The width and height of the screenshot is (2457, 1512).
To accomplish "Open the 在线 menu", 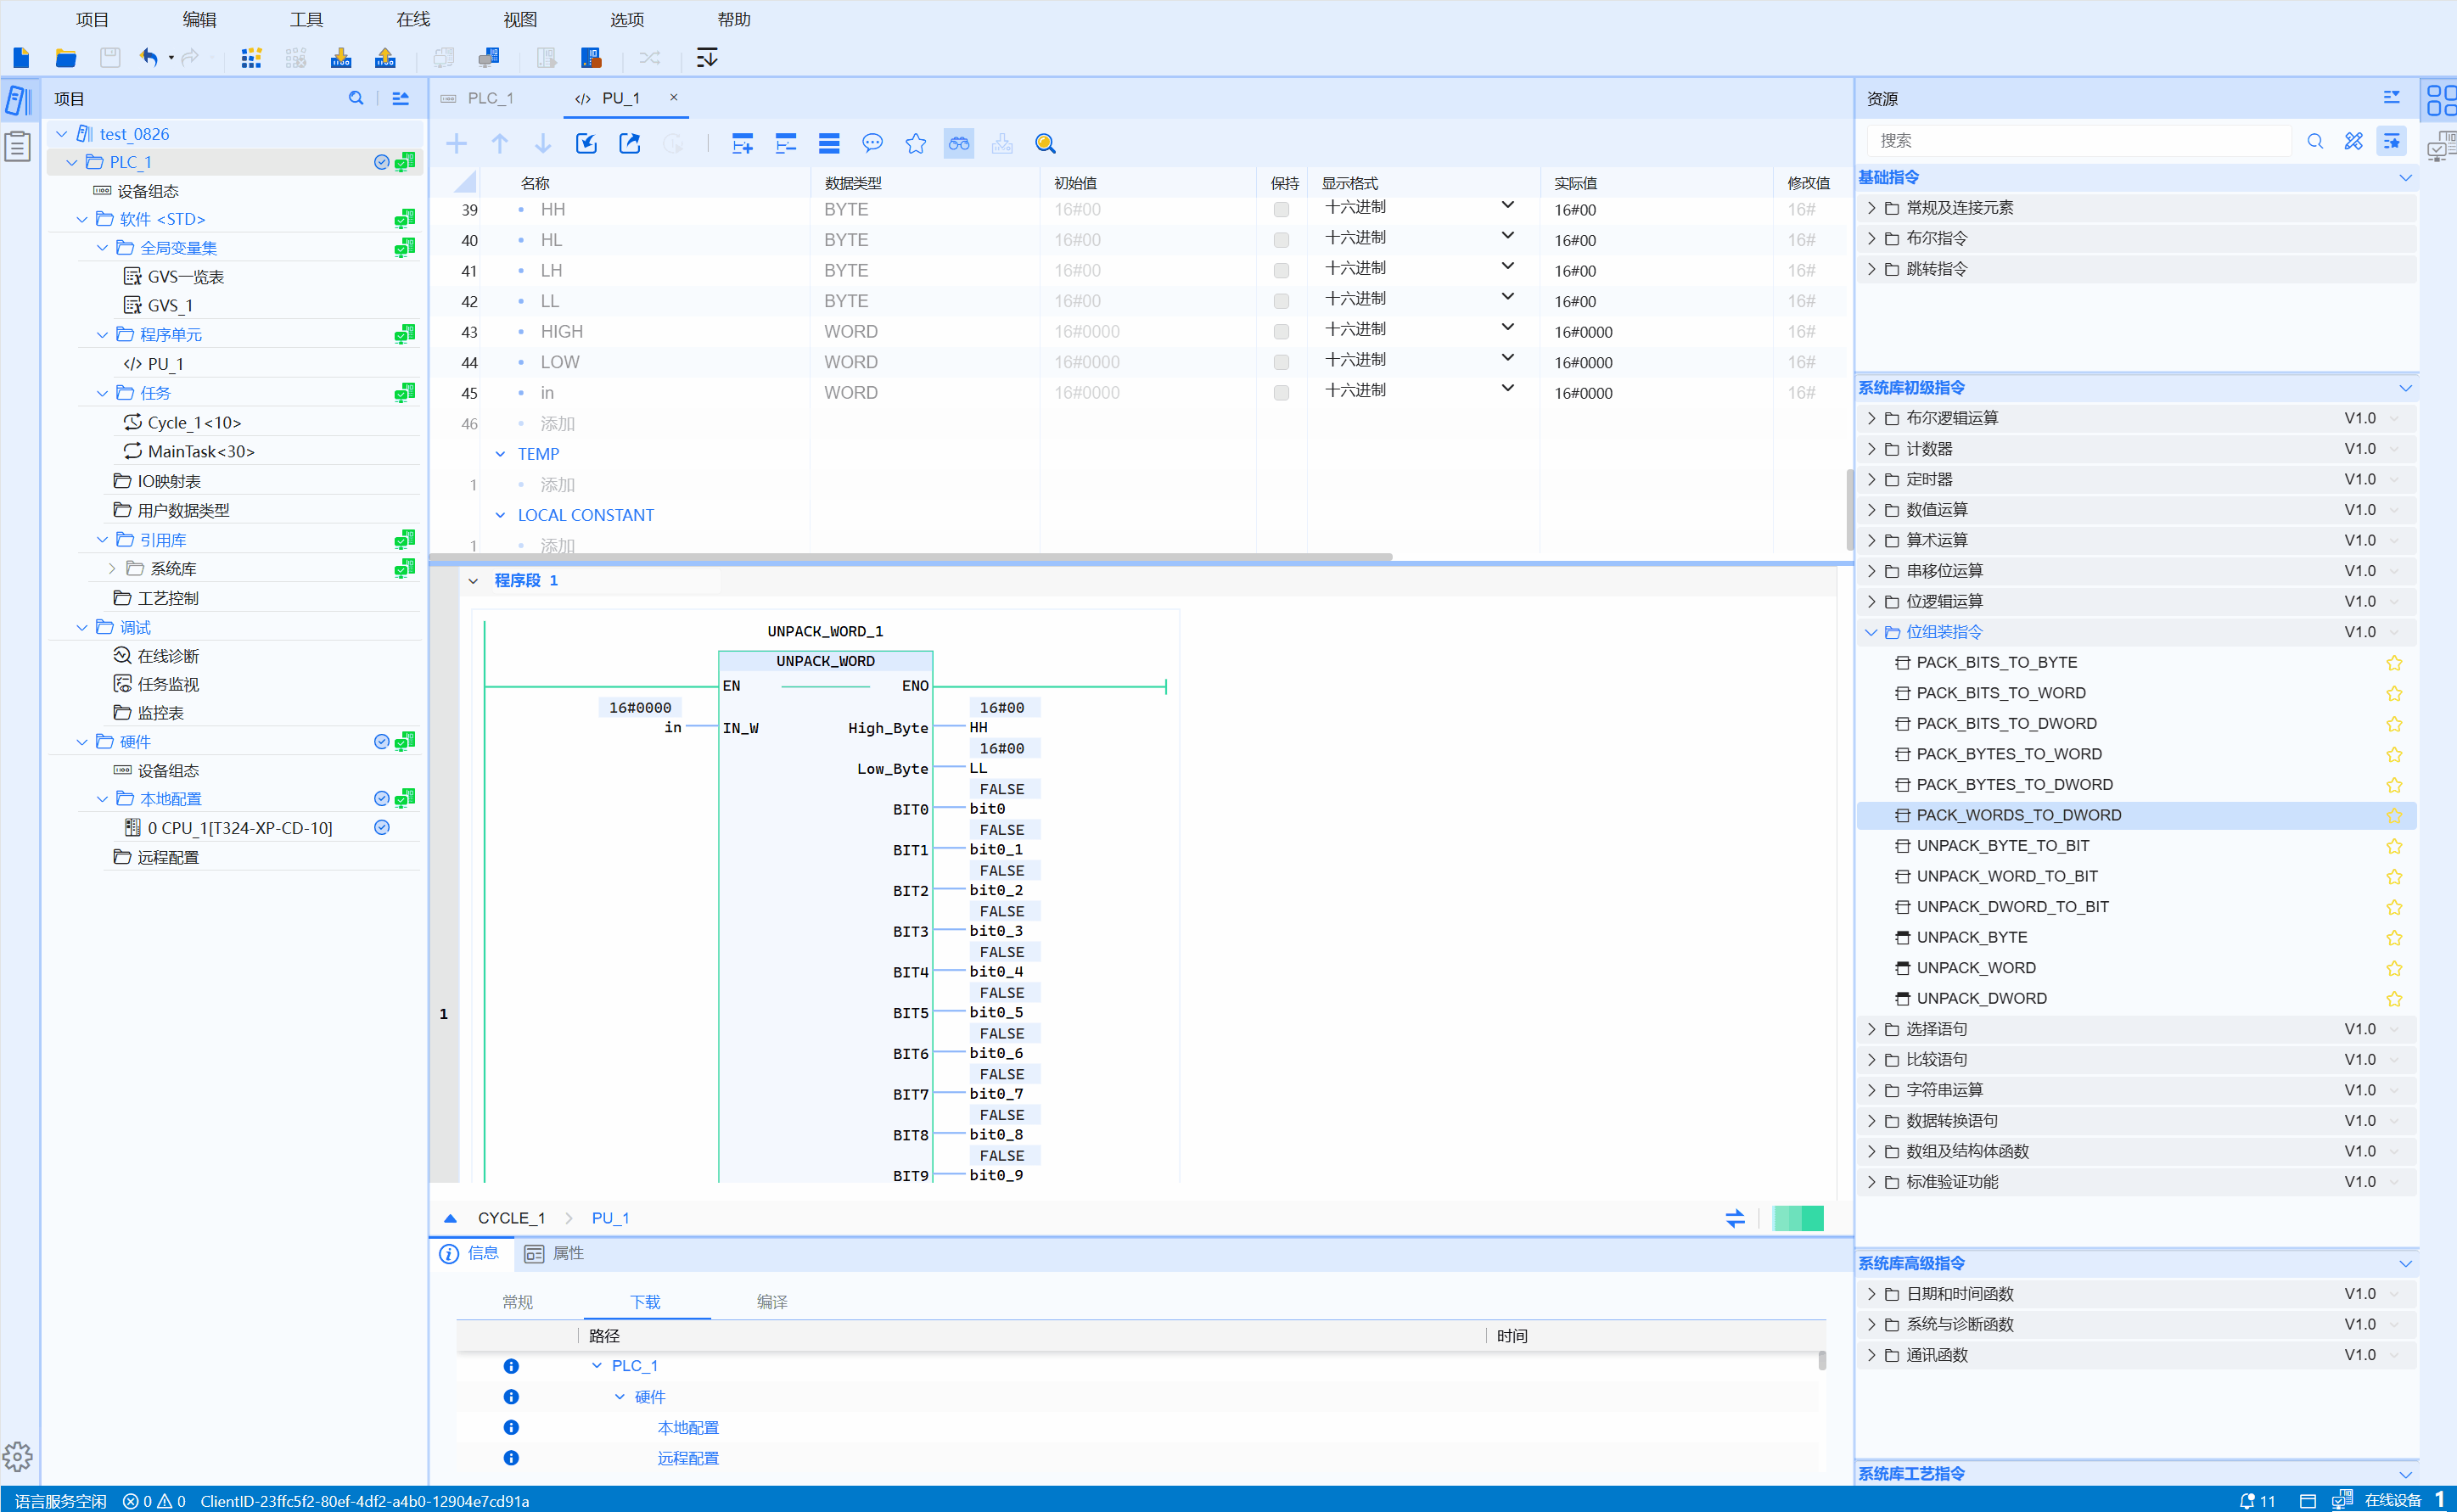I will (412, 19).
